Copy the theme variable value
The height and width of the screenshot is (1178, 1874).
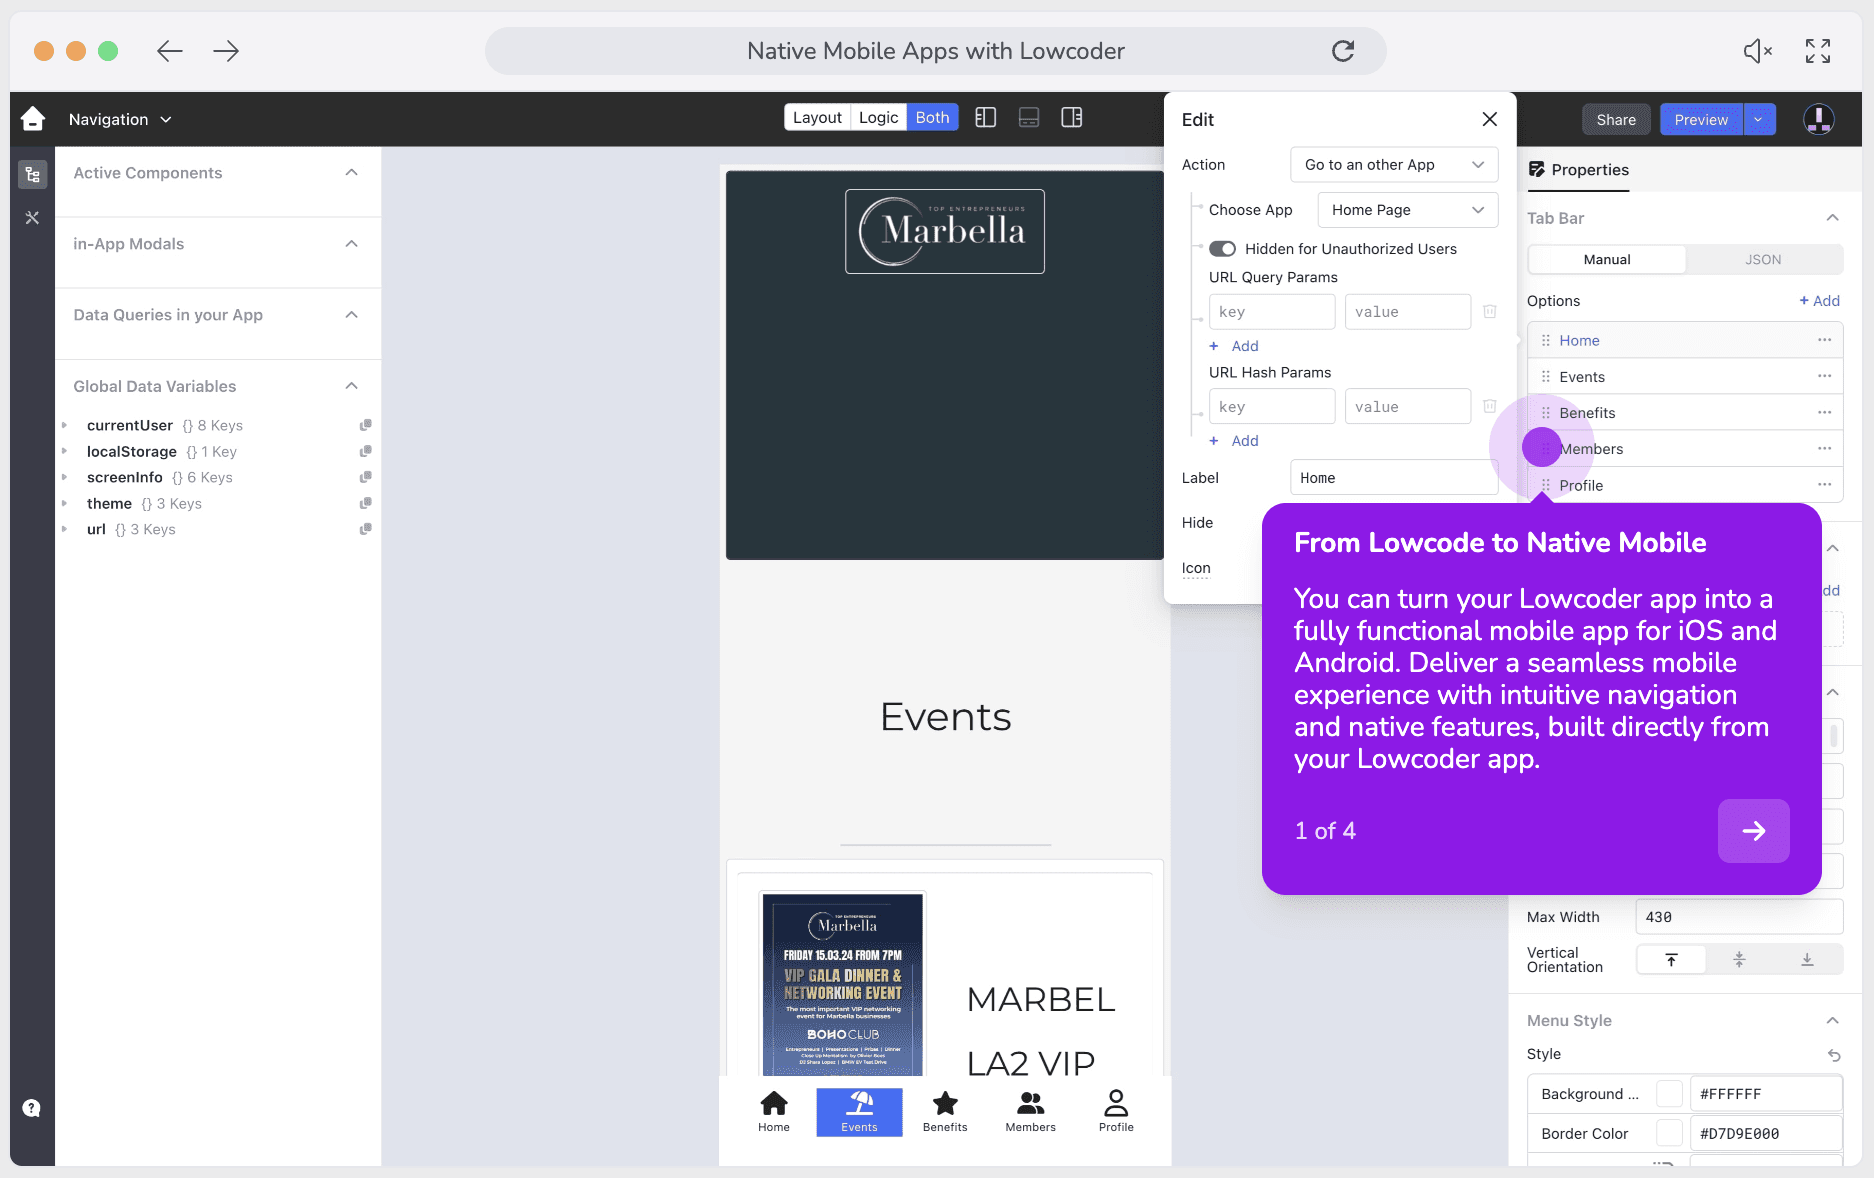click(366, 503)
